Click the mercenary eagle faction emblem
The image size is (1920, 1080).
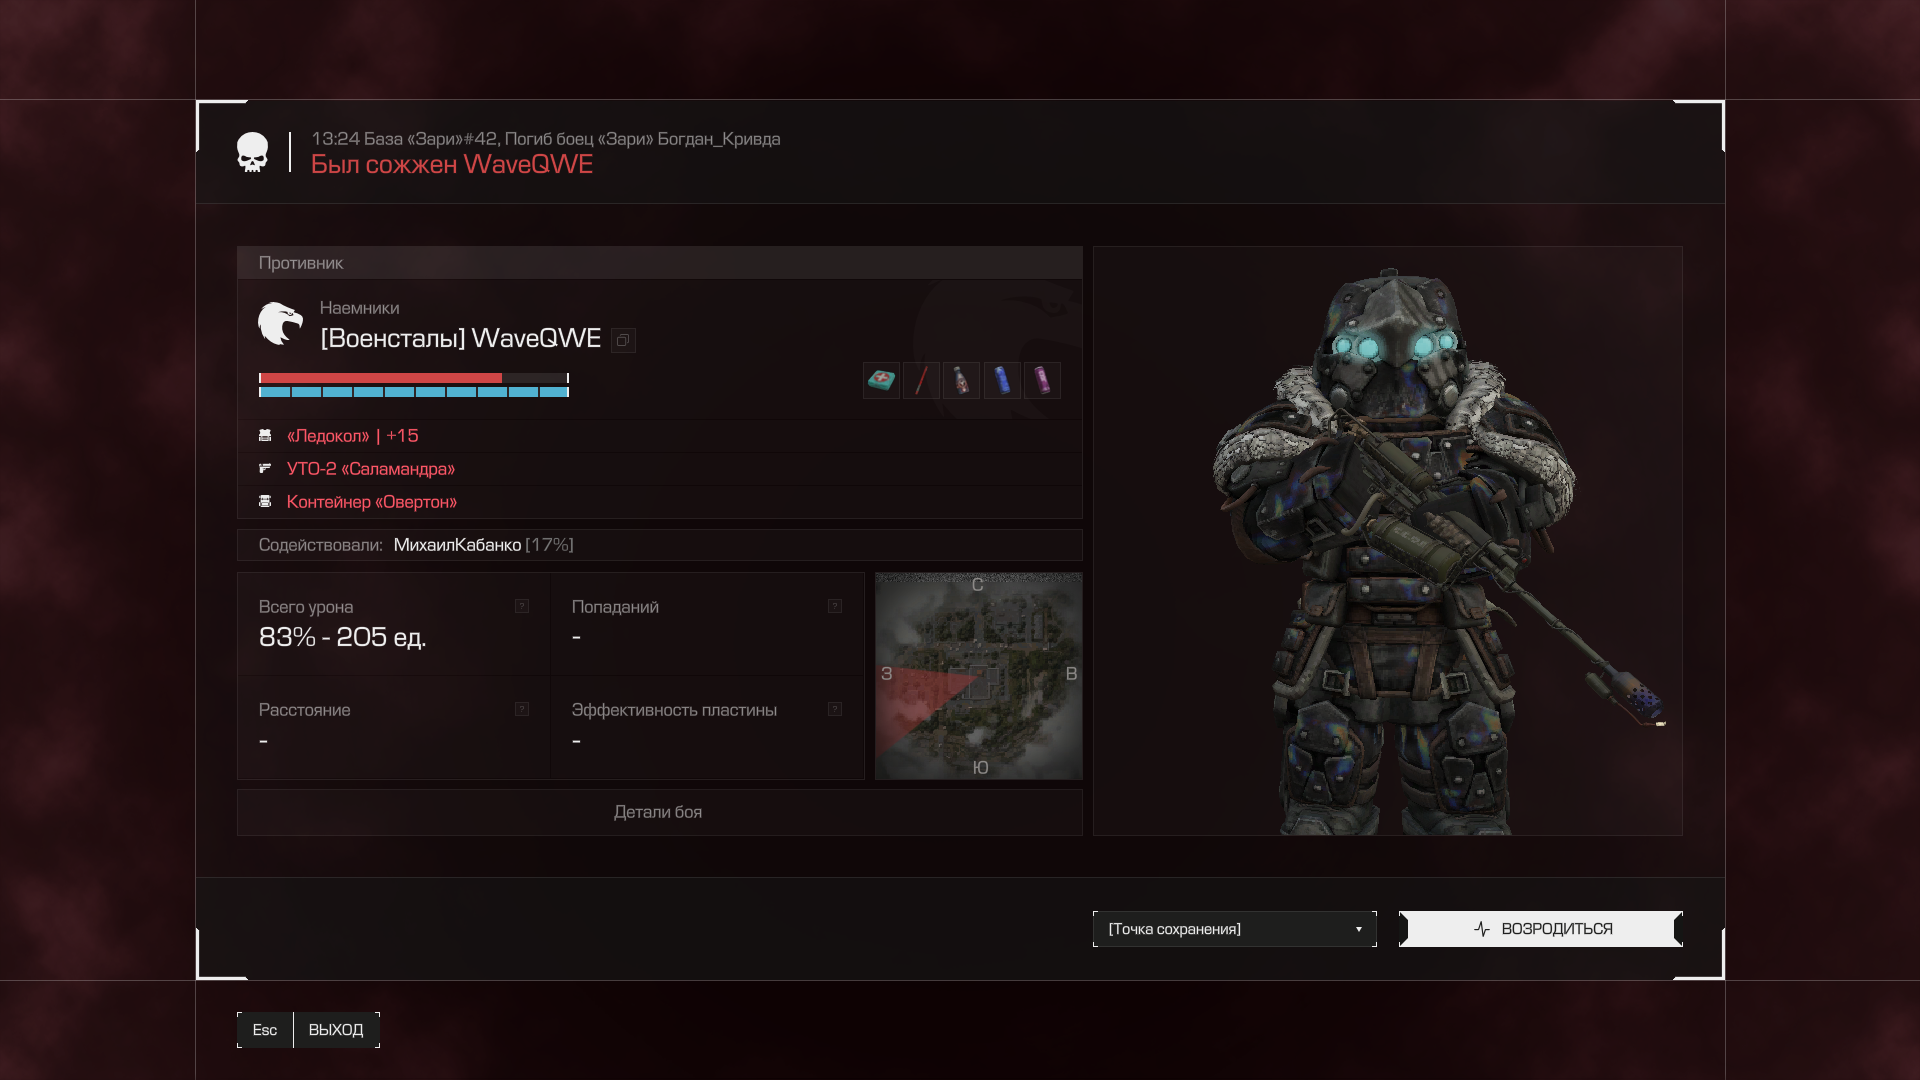(x=280, y=323)
